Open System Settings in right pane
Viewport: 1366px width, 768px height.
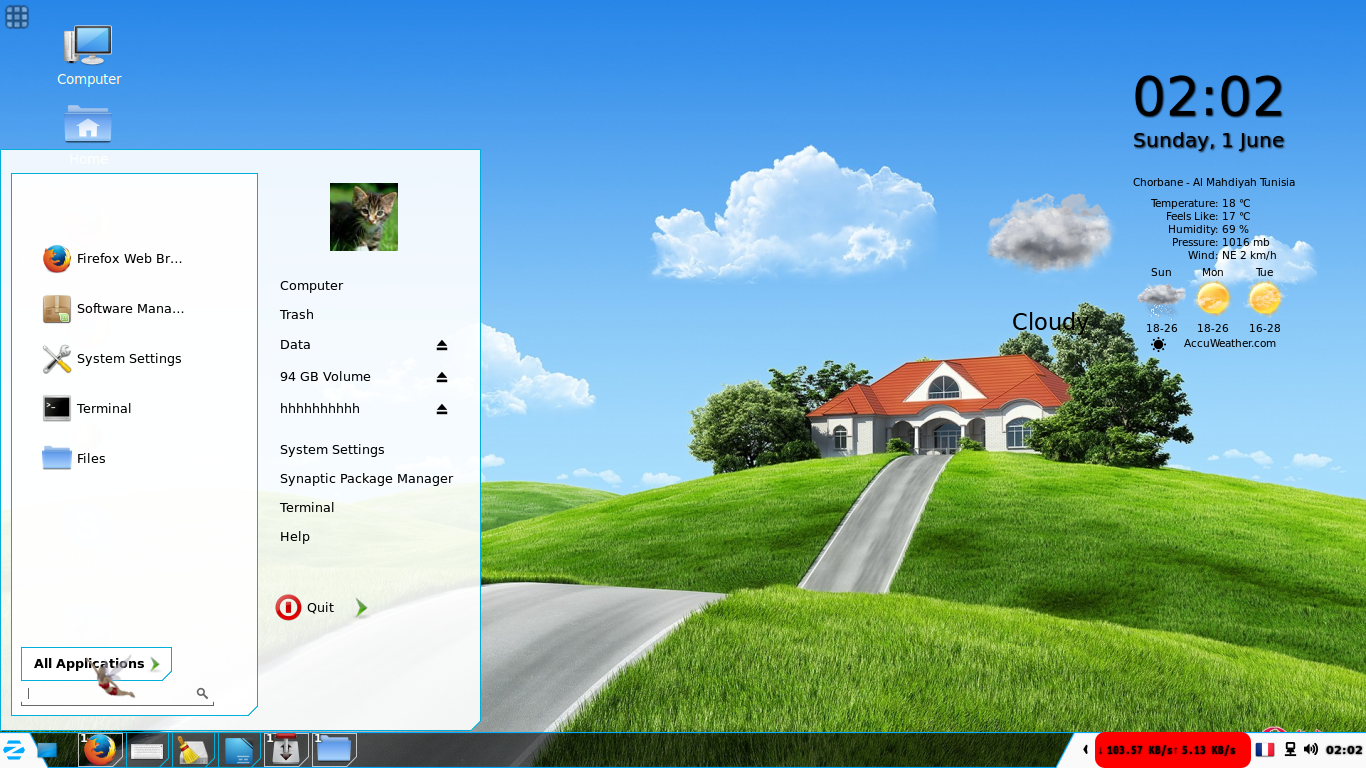pos(332,450)
